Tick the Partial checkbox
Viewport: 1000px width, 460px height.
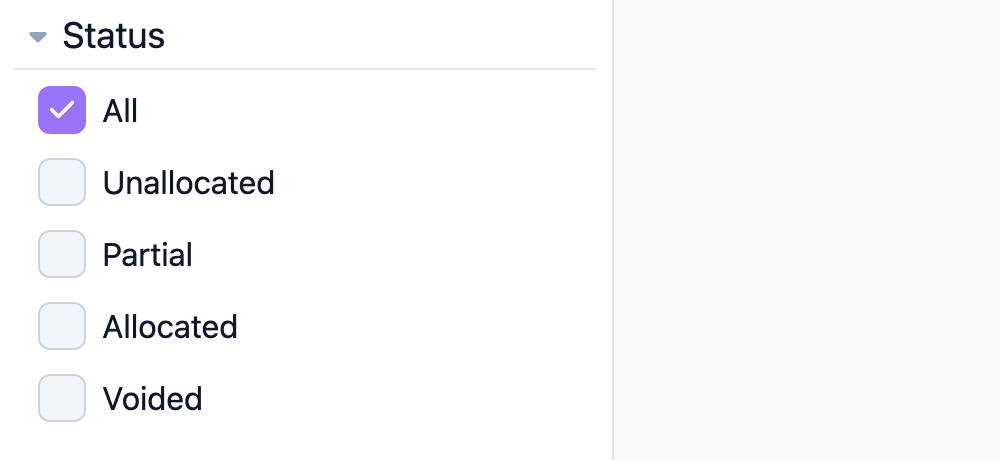(62, 254)
